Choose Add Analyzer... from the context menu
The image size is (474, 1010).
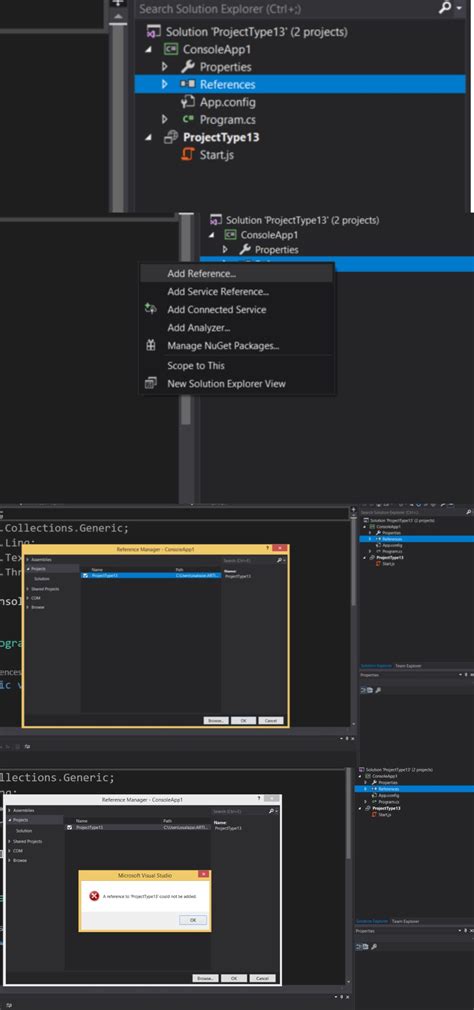(198, 328)
